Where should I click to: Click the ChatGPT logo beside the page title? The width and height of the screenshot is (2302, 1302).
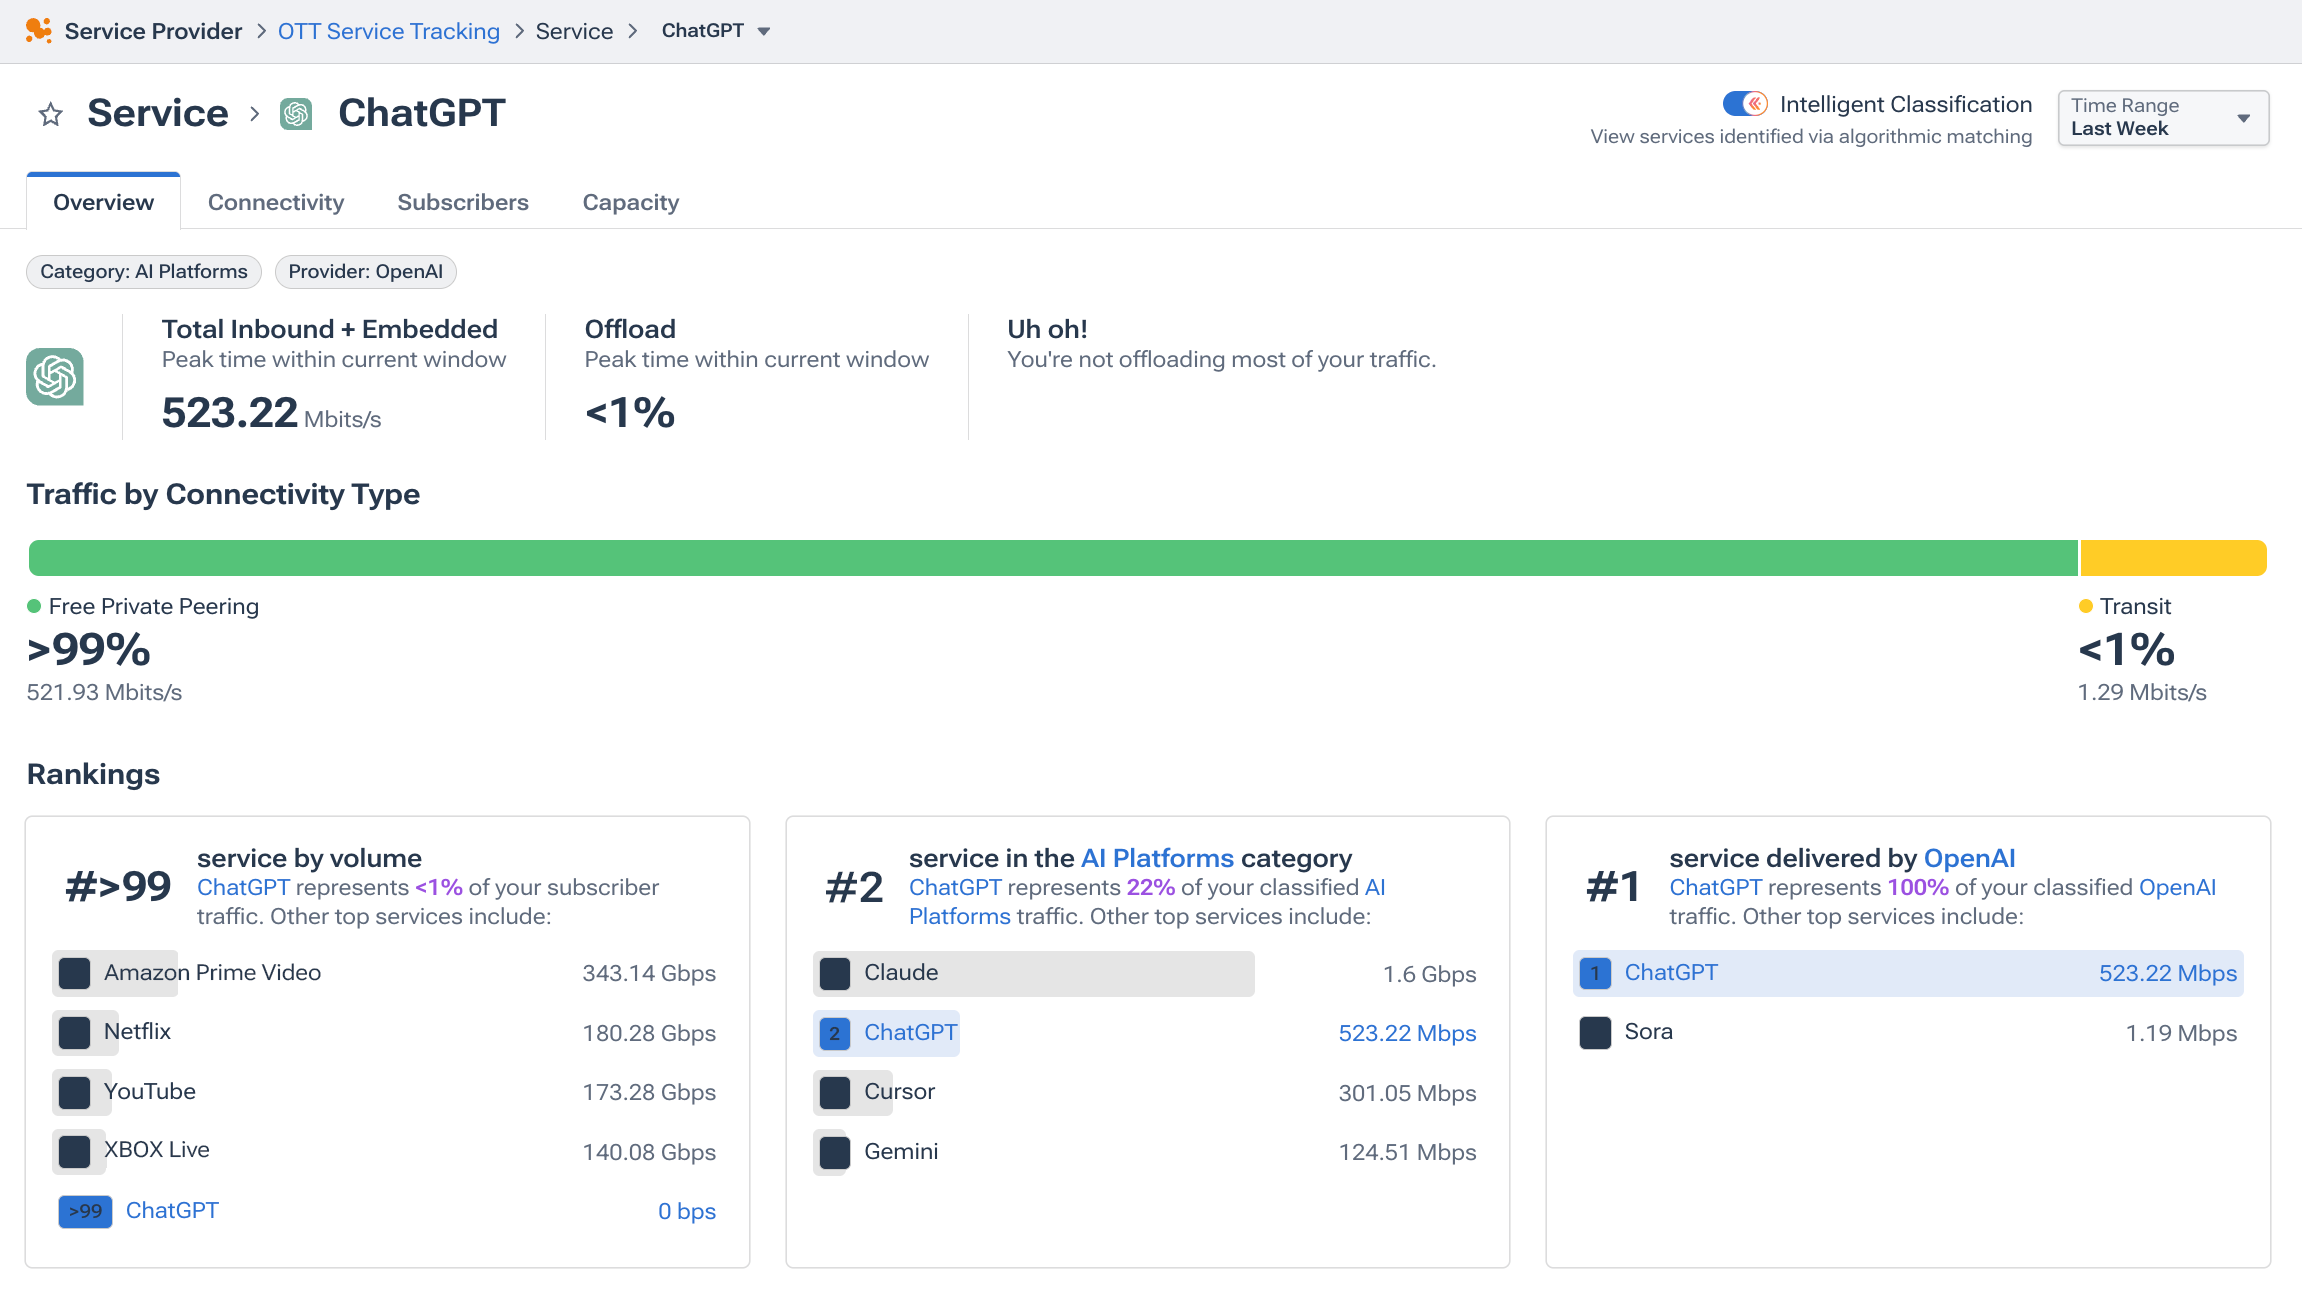pos(296,114)
